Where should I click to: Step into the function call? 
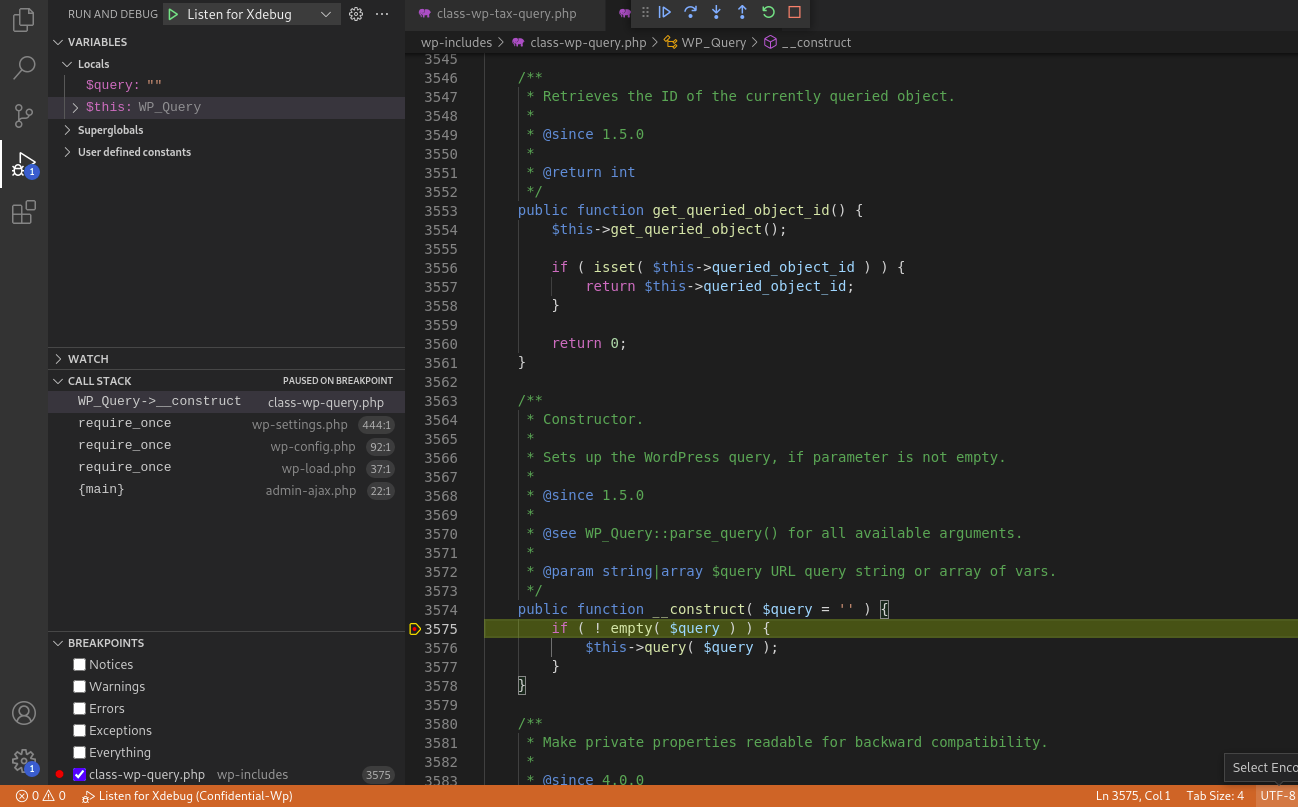(716, 13)
